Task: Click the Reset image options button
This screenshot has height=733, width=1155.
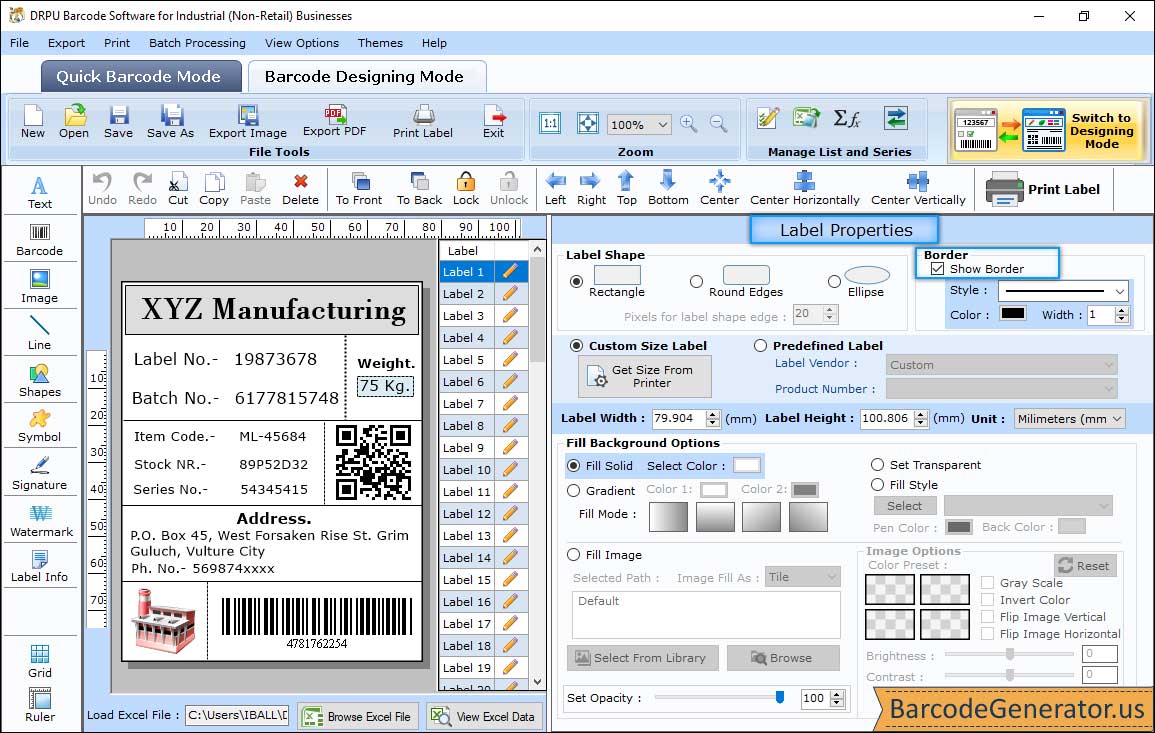Action: coord(1084,565)
